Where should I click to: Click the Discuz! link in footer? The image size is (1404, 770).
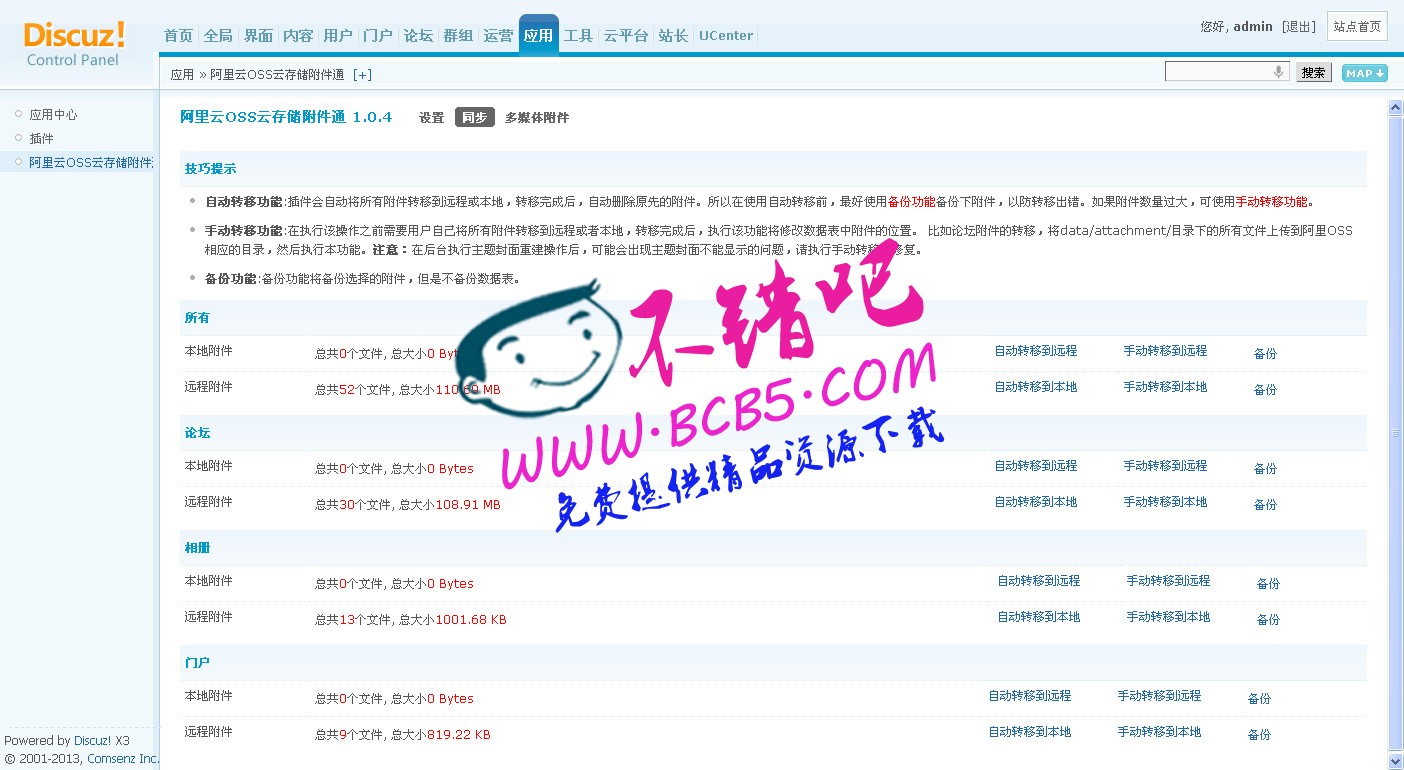(x=92, y=741)
